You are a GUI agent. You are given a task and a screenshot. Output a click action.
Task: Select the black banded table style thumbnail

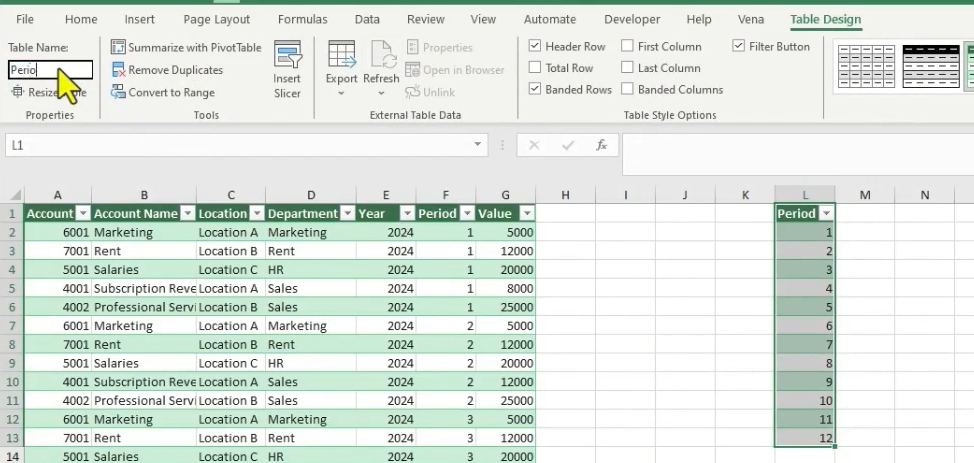[x=930, y=67]
